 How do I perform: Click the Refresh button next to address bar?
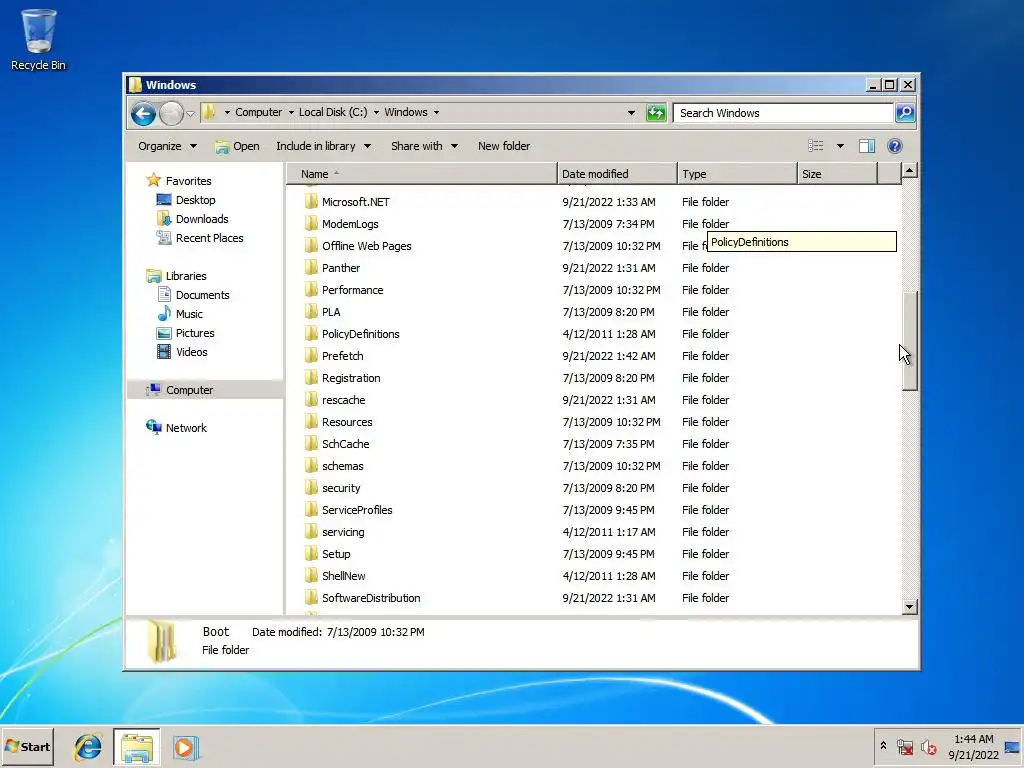[656, 113]
